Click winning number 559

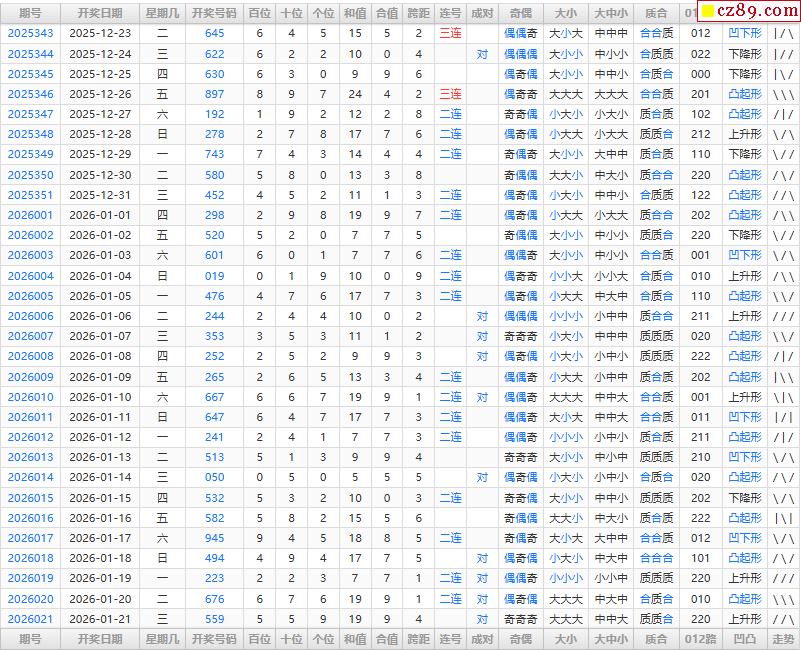215,619
